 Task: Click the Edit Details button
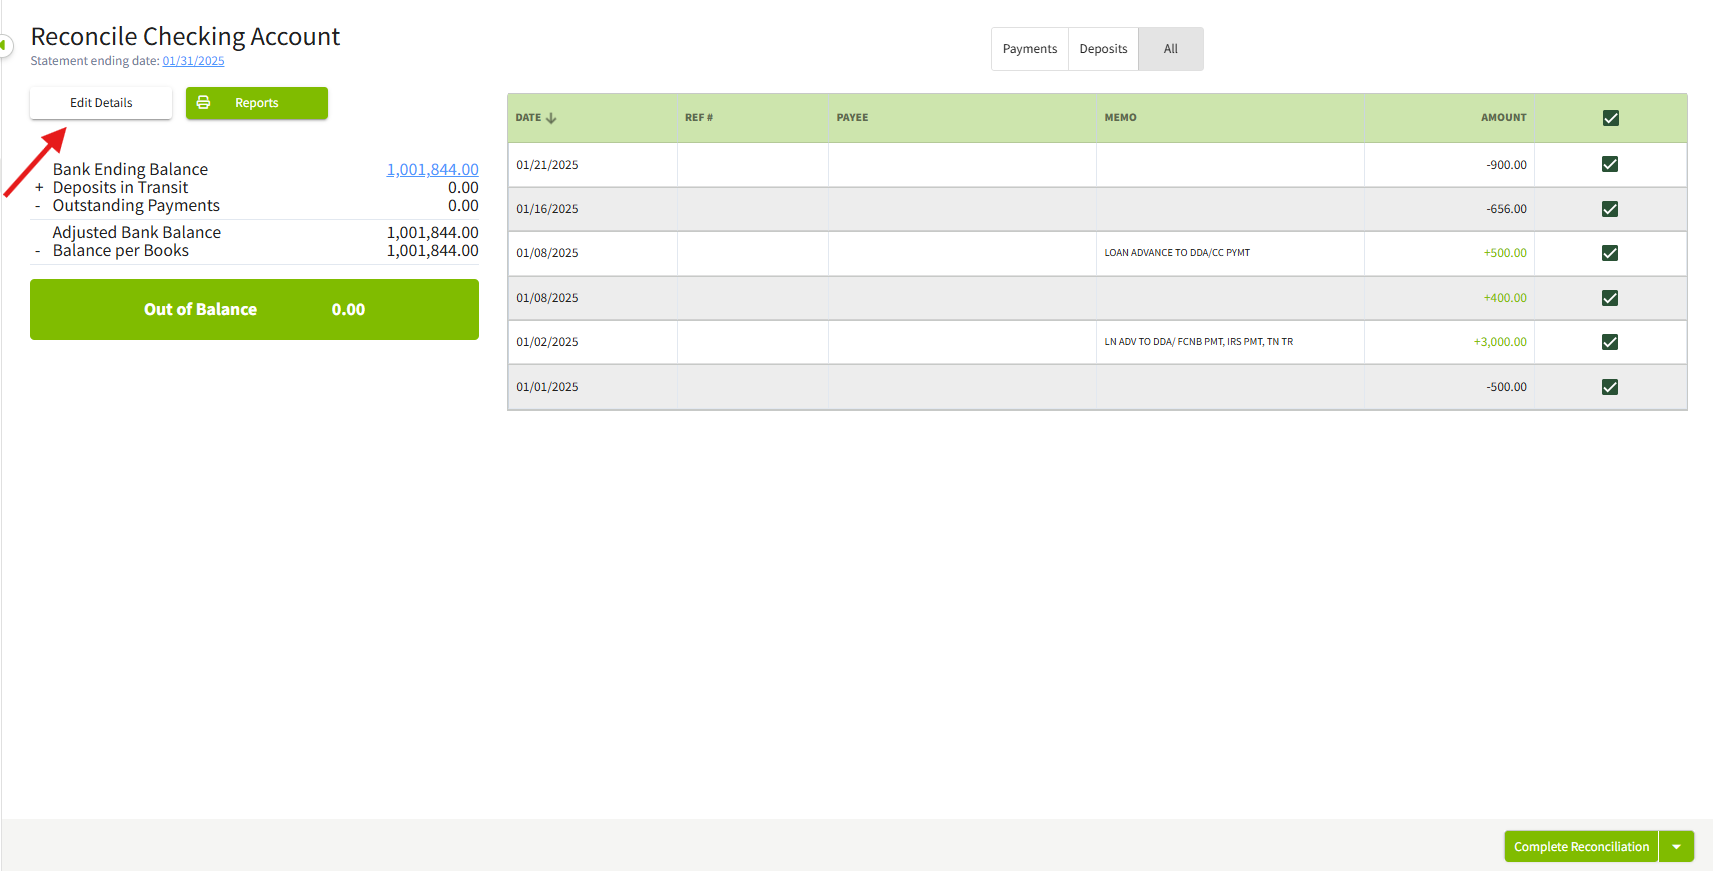pos(101,103)
